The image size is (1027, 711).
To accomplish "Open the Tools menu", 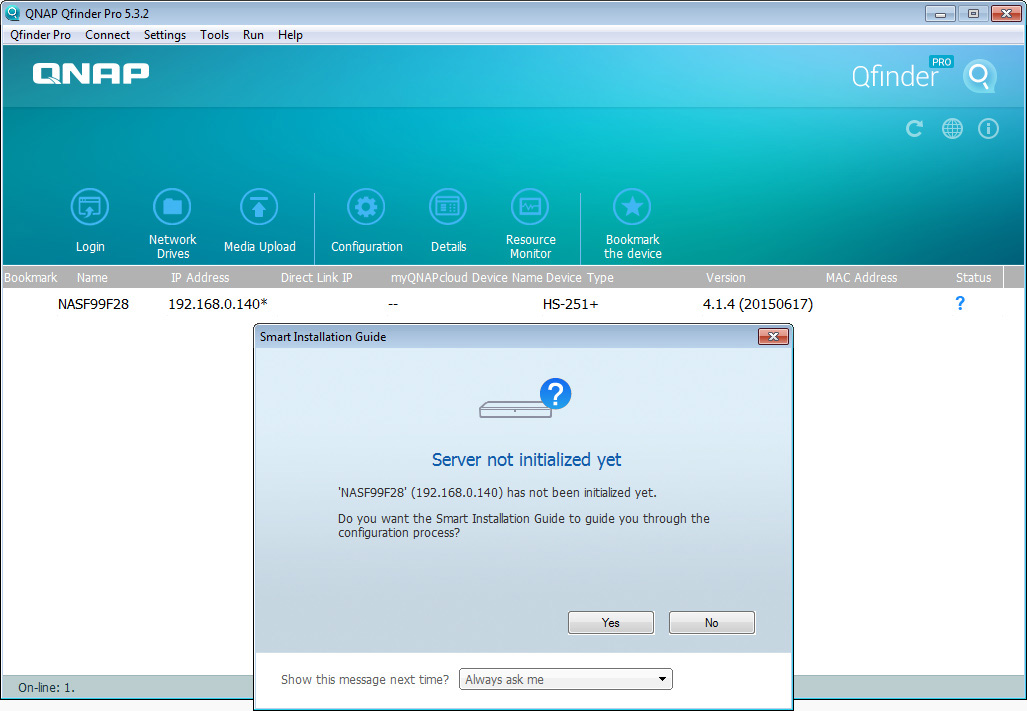I will pyautogui.click(x=214, y=35).
